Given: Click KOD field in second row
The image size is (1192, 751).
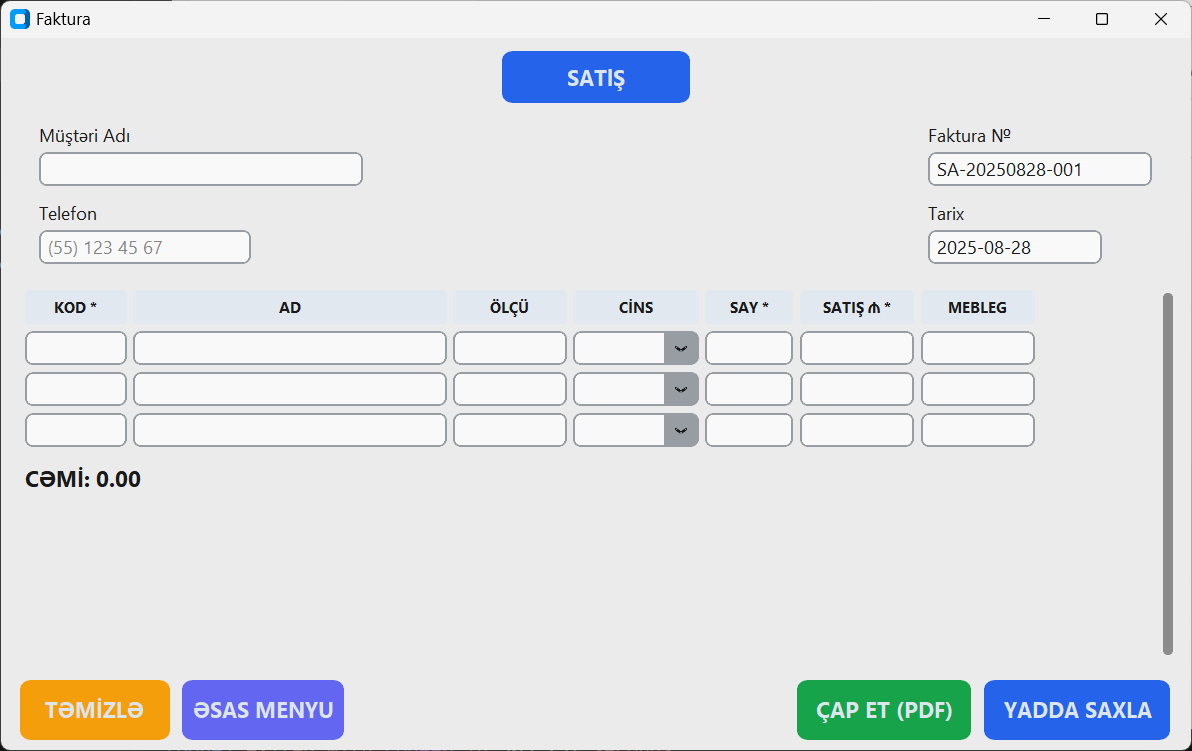Looking at the screenshot, I should click(76, 389).
